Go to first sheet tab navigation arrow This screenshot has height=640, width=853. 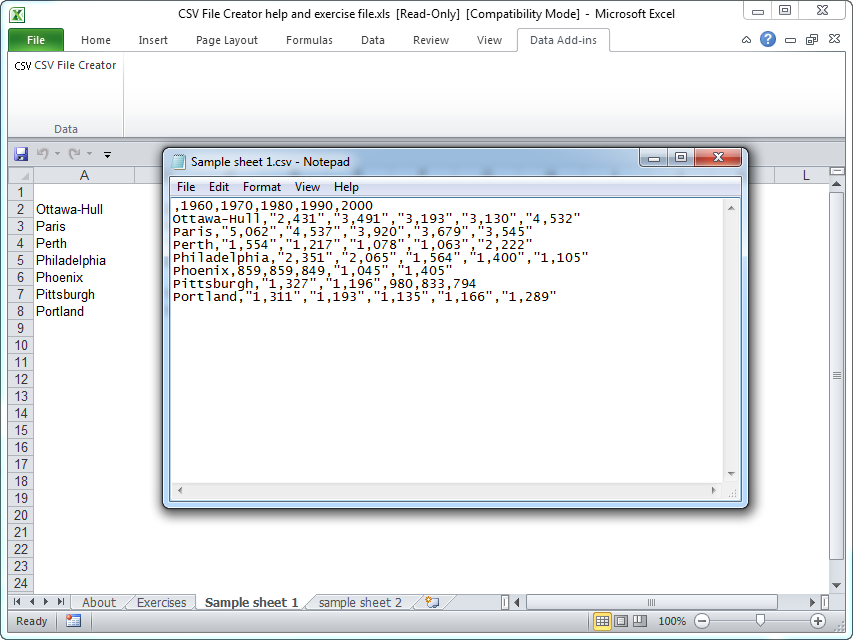(x=17, y=602)
